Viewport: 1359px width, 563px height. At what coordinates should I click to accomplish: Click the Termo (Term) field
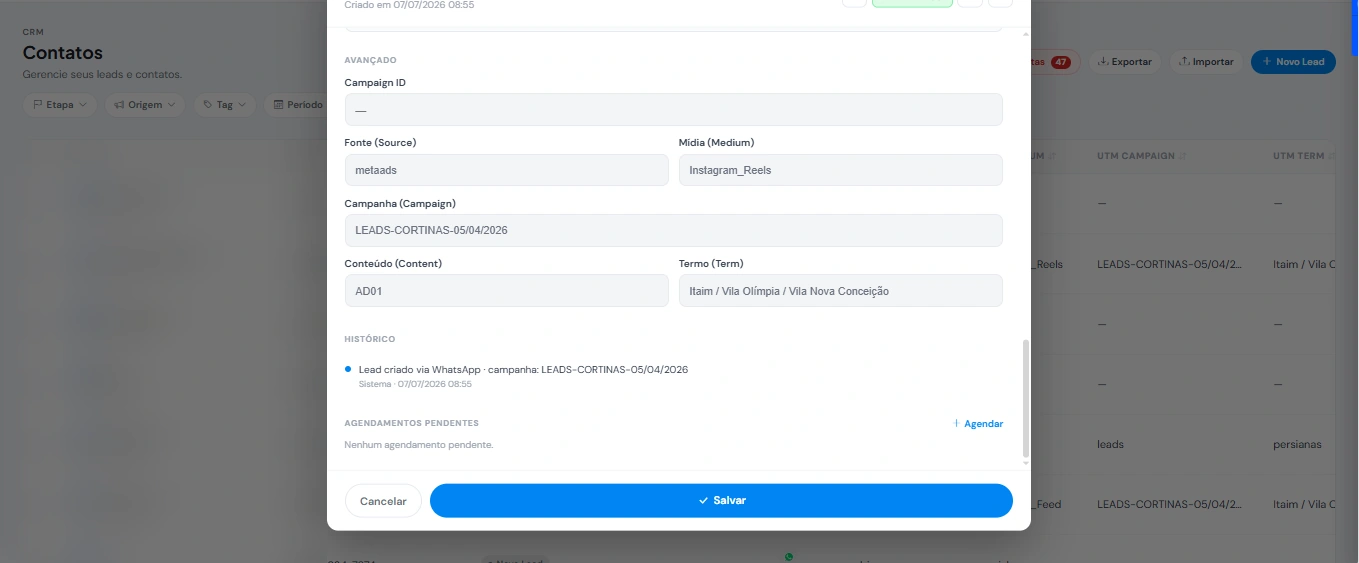tap(840, 291)
